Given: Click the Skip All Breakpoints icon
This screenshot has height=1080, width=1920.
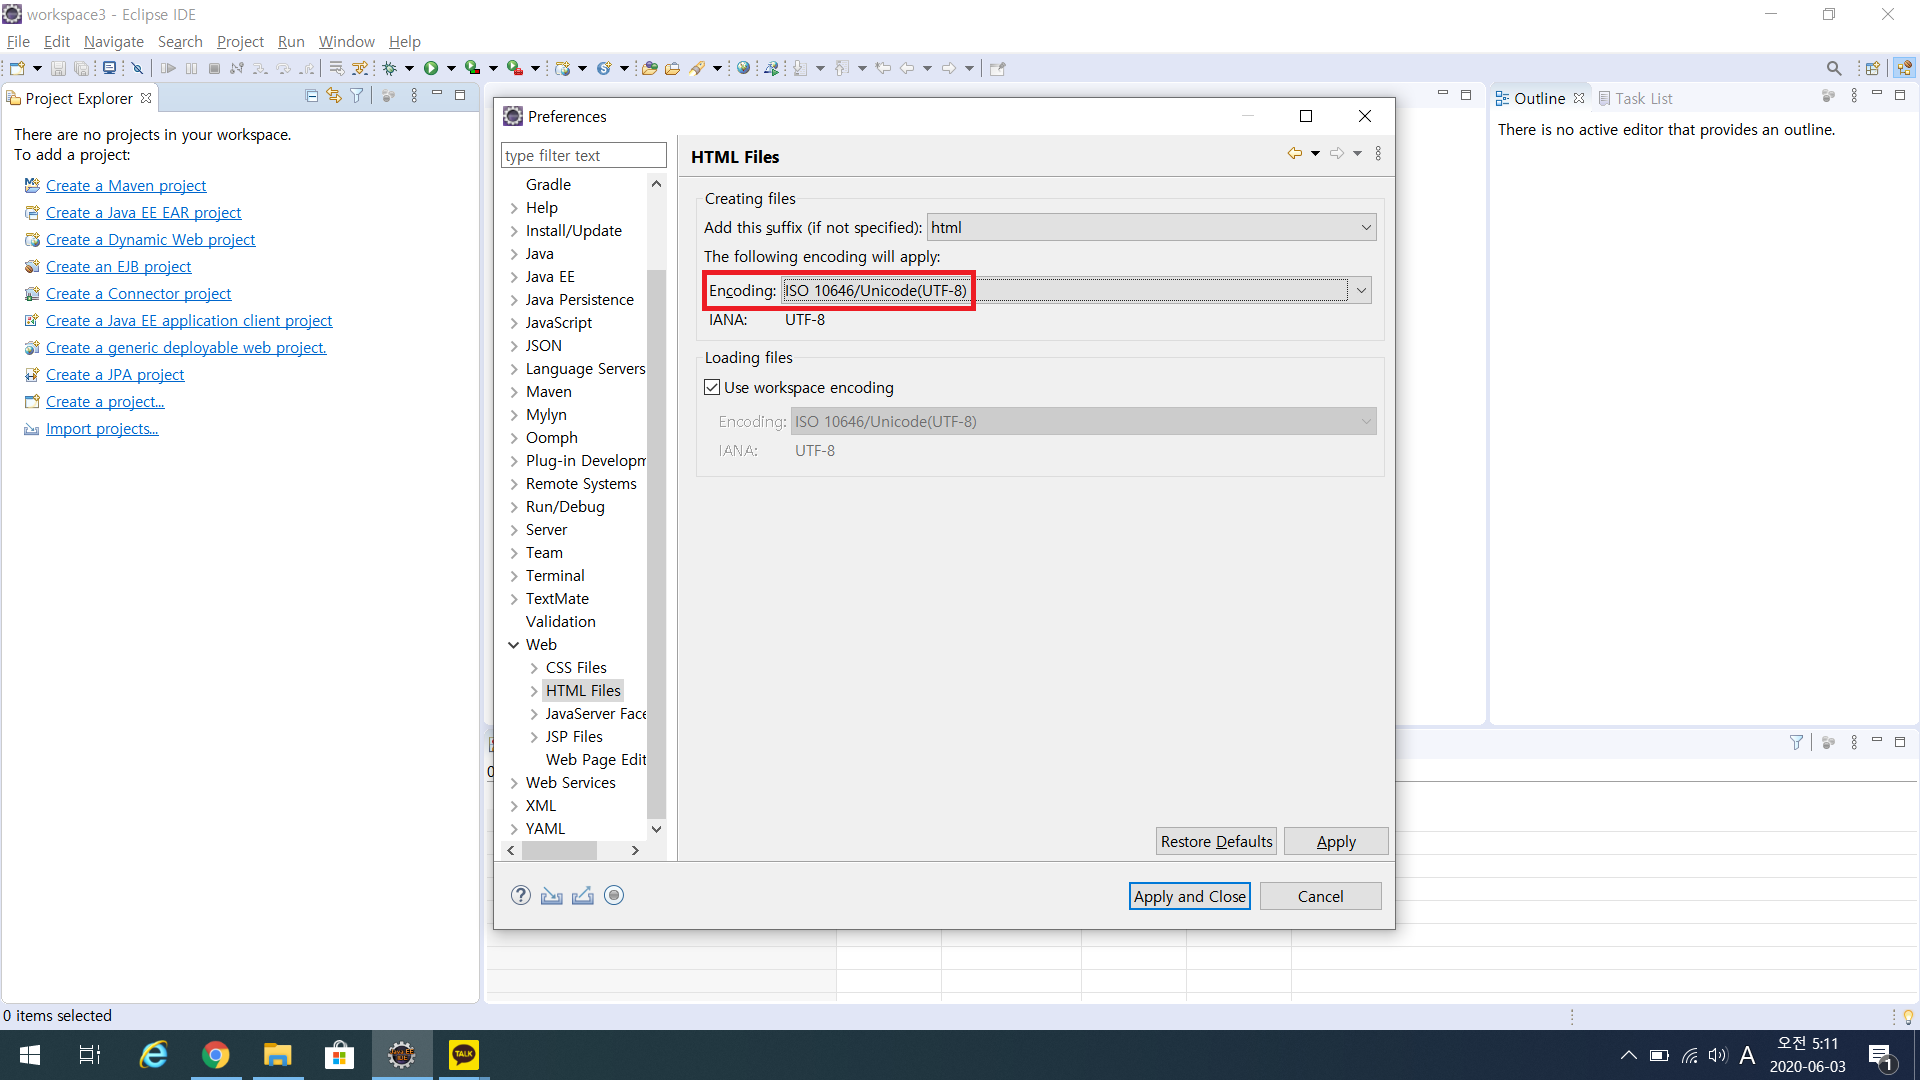Looking at the screenshot, I should (138, 68).
